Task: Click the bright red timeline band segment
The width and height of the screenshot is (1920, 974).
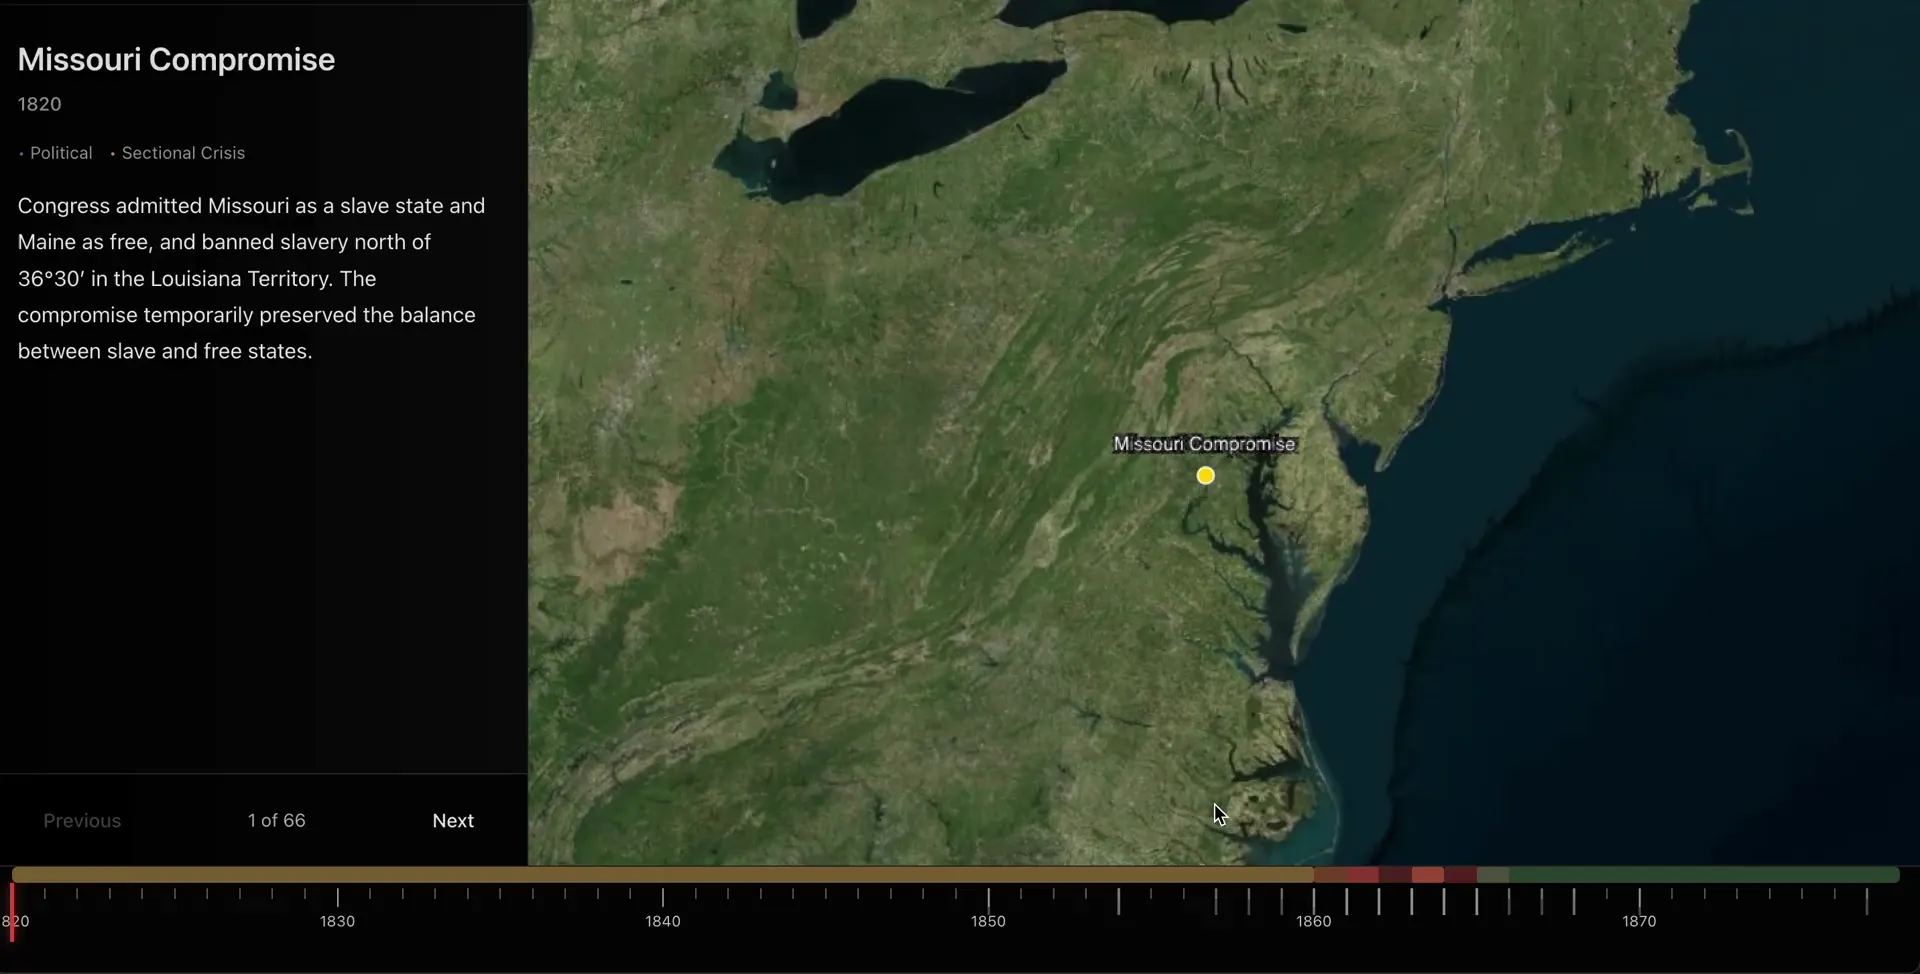Action: (1427, 875)
